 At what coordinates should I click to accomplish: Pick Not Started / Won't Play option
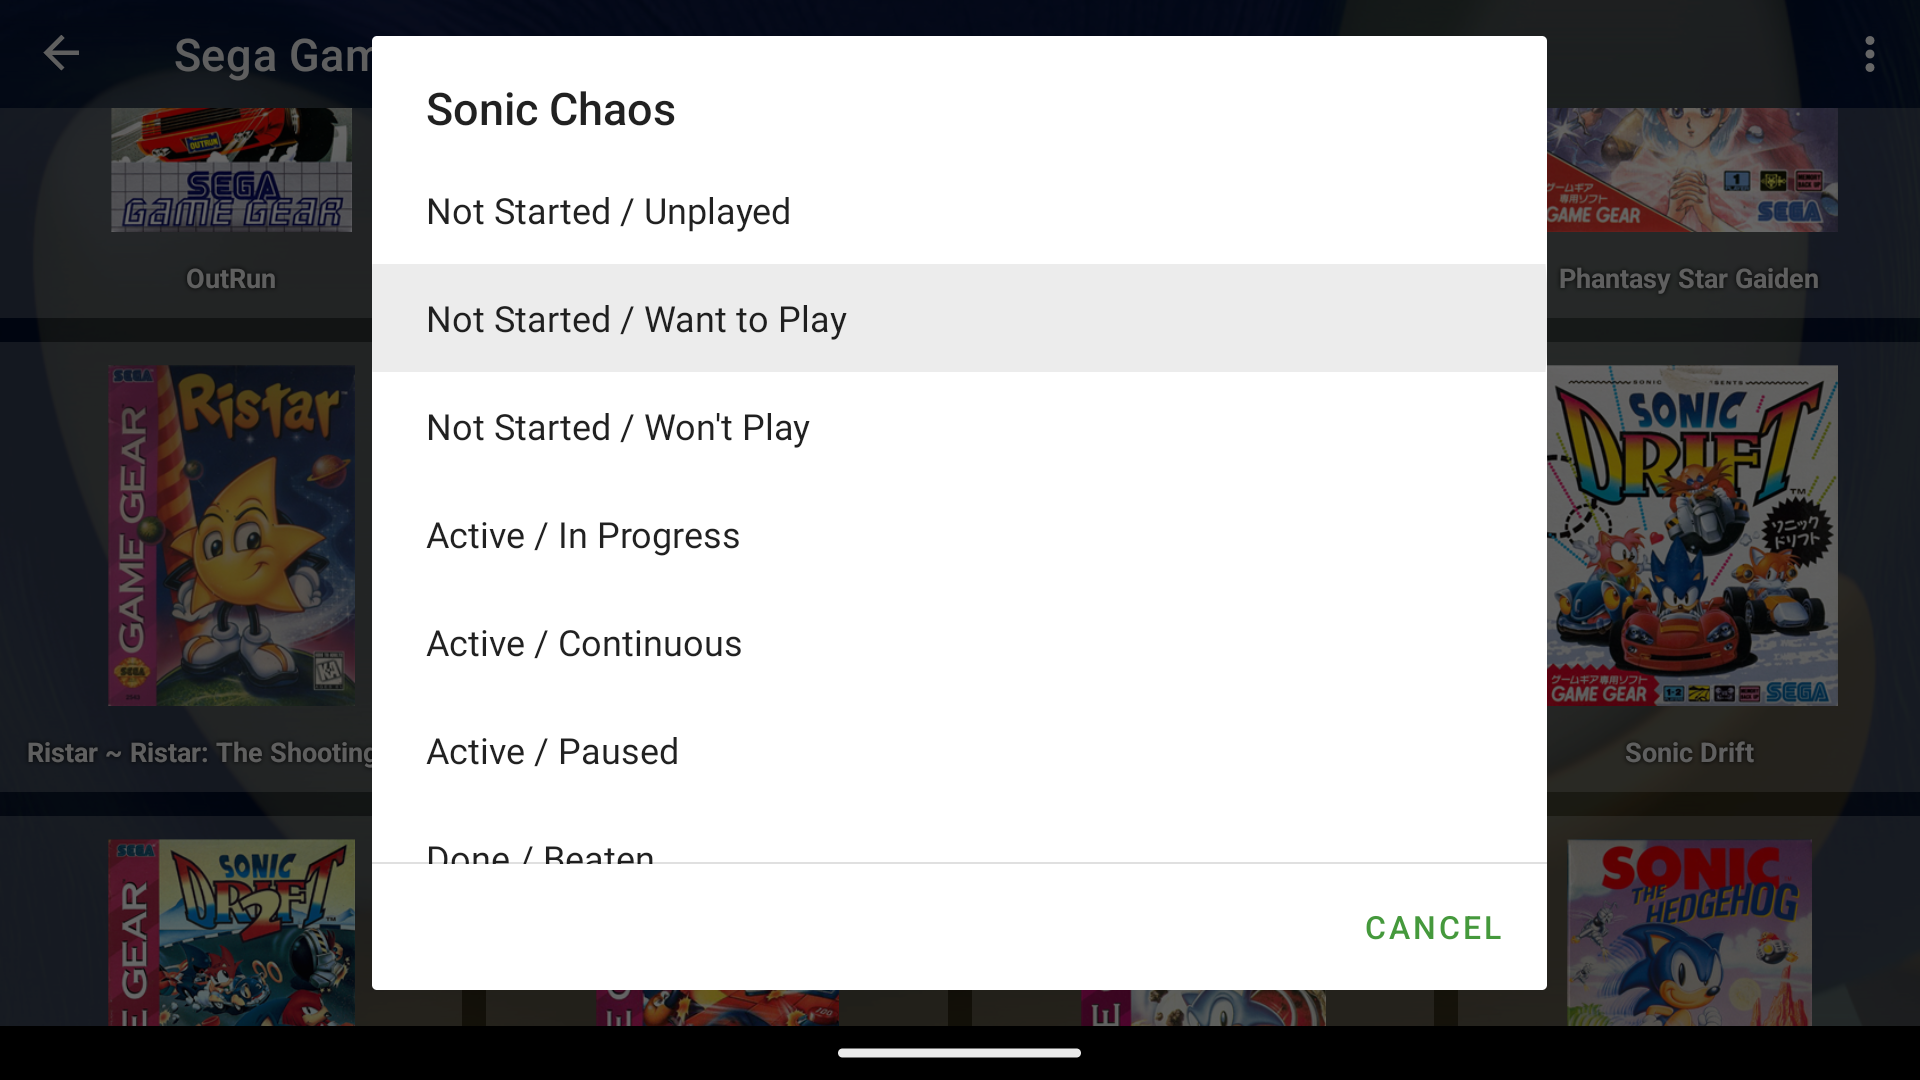click(618, 428)
